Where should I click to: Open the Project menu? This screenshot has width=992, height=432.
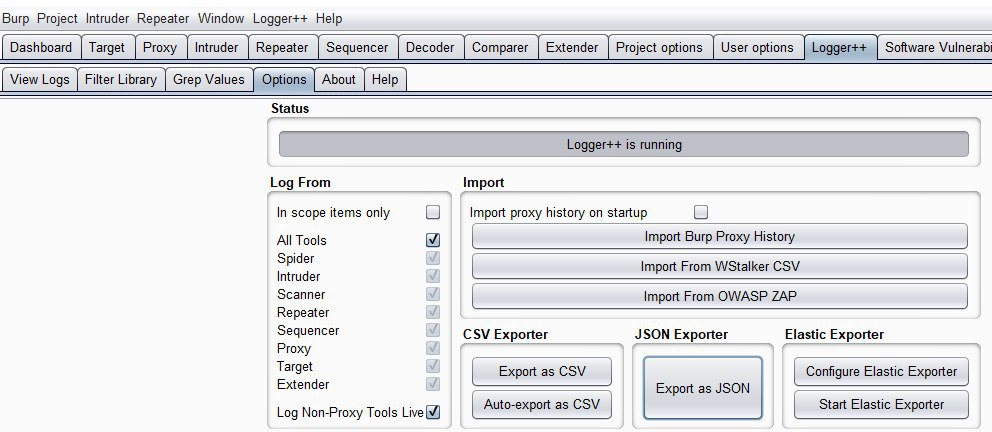(x=57, y=18)
